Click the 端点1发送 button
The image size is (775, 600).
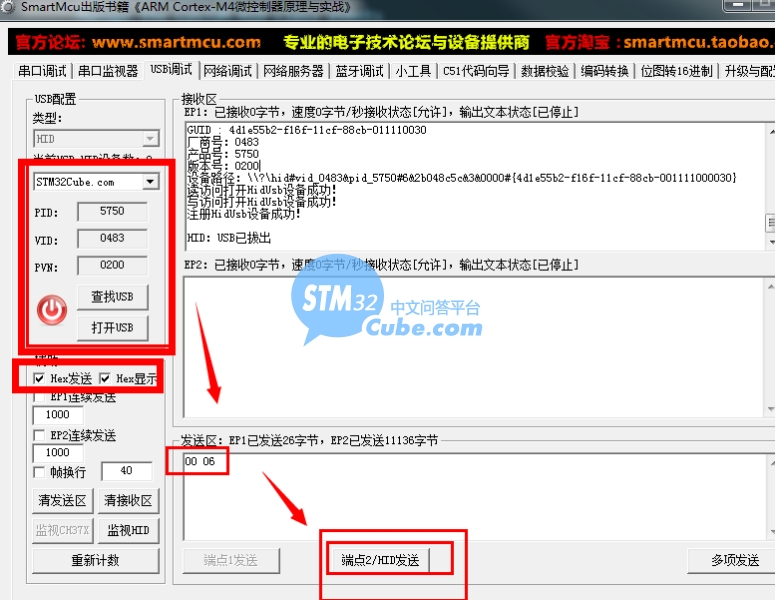click(231, 560)
